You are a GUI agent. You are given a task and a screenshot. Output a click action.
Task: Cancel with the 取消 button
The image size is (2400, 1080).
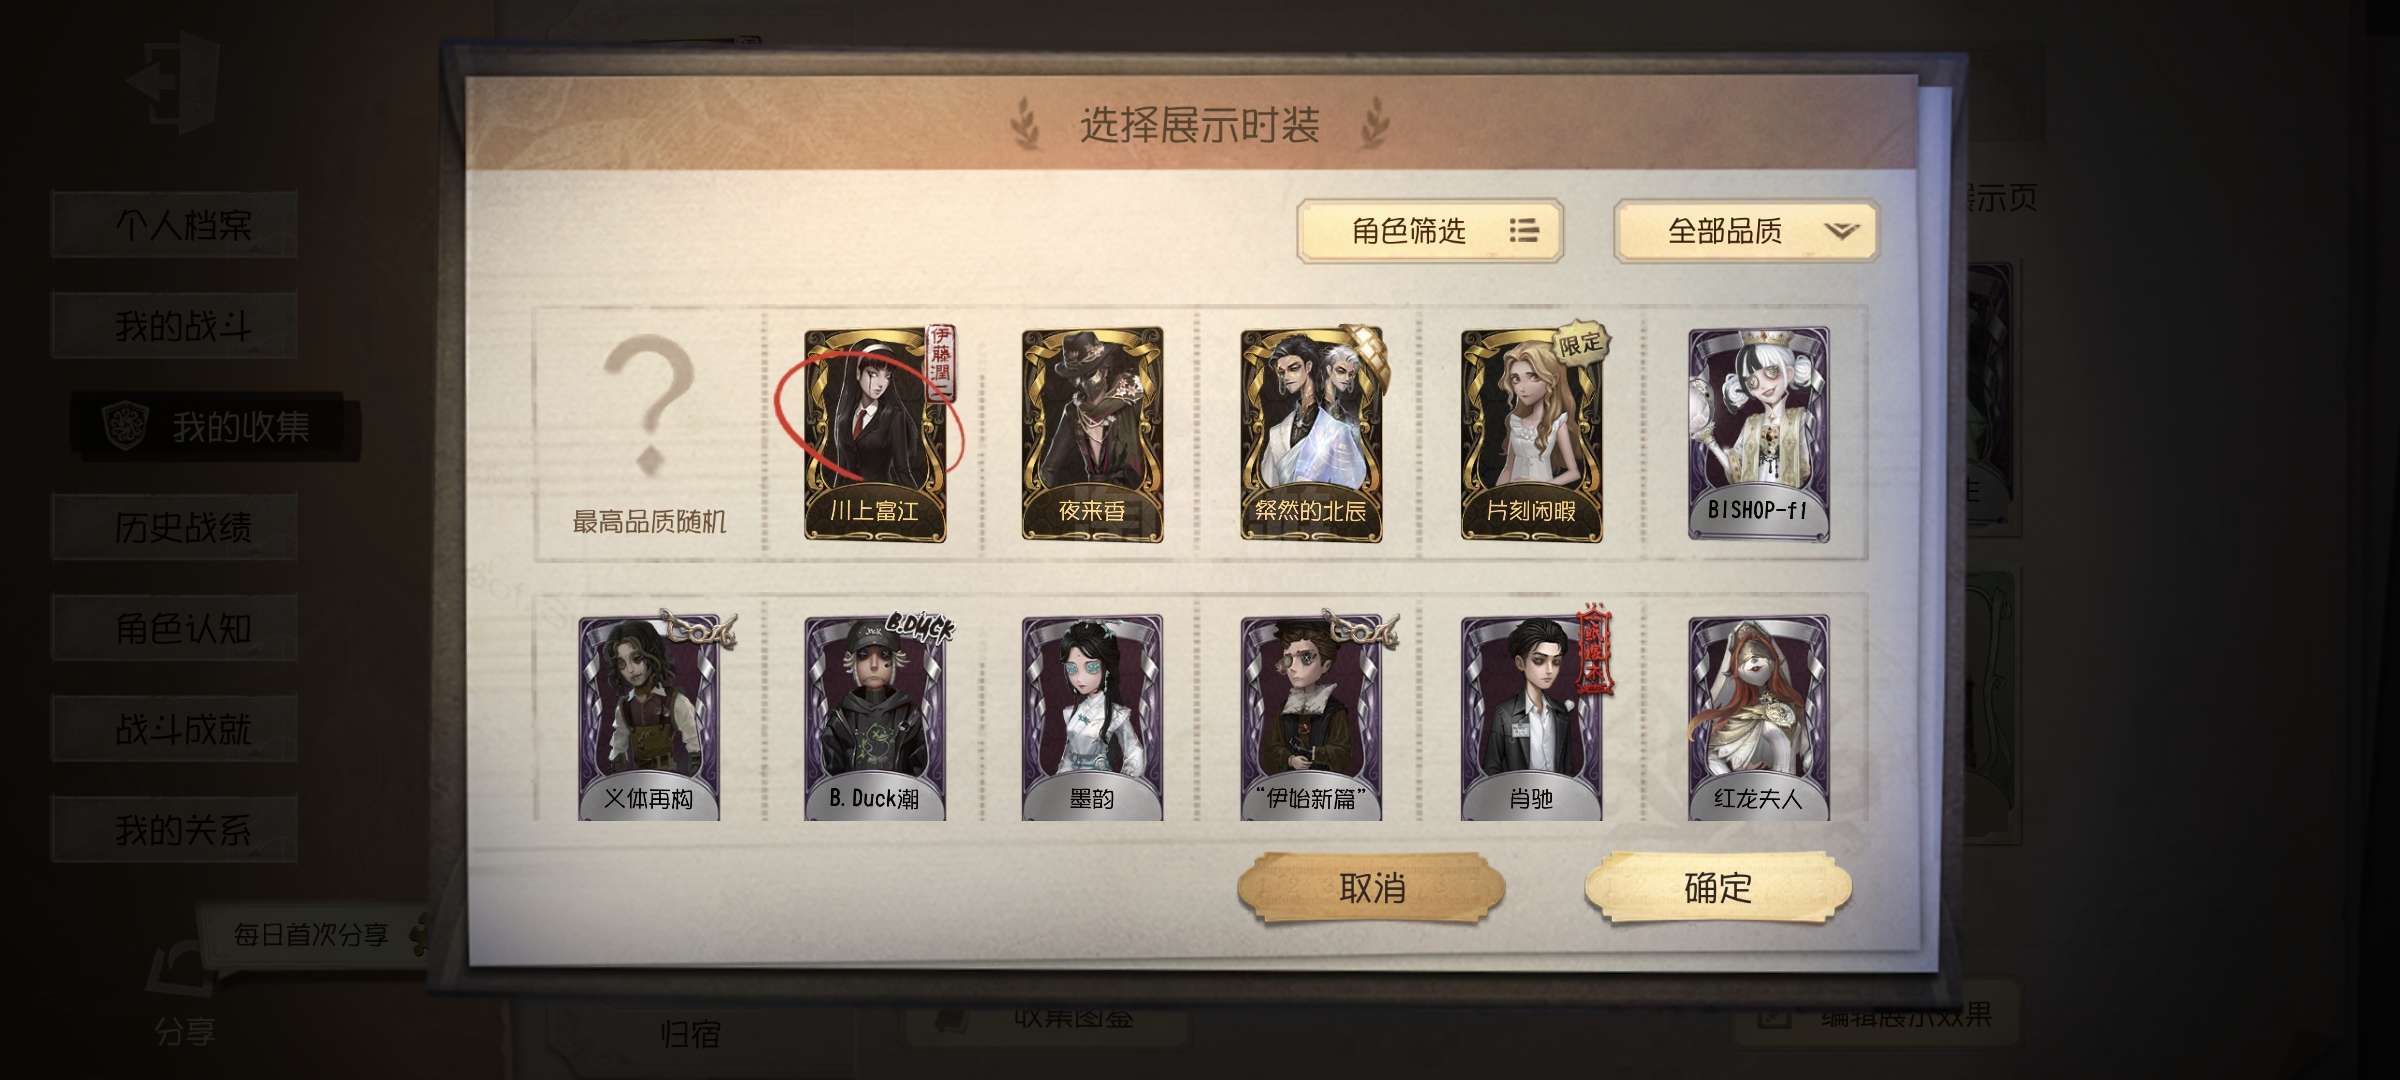[x=1371, y=888]
